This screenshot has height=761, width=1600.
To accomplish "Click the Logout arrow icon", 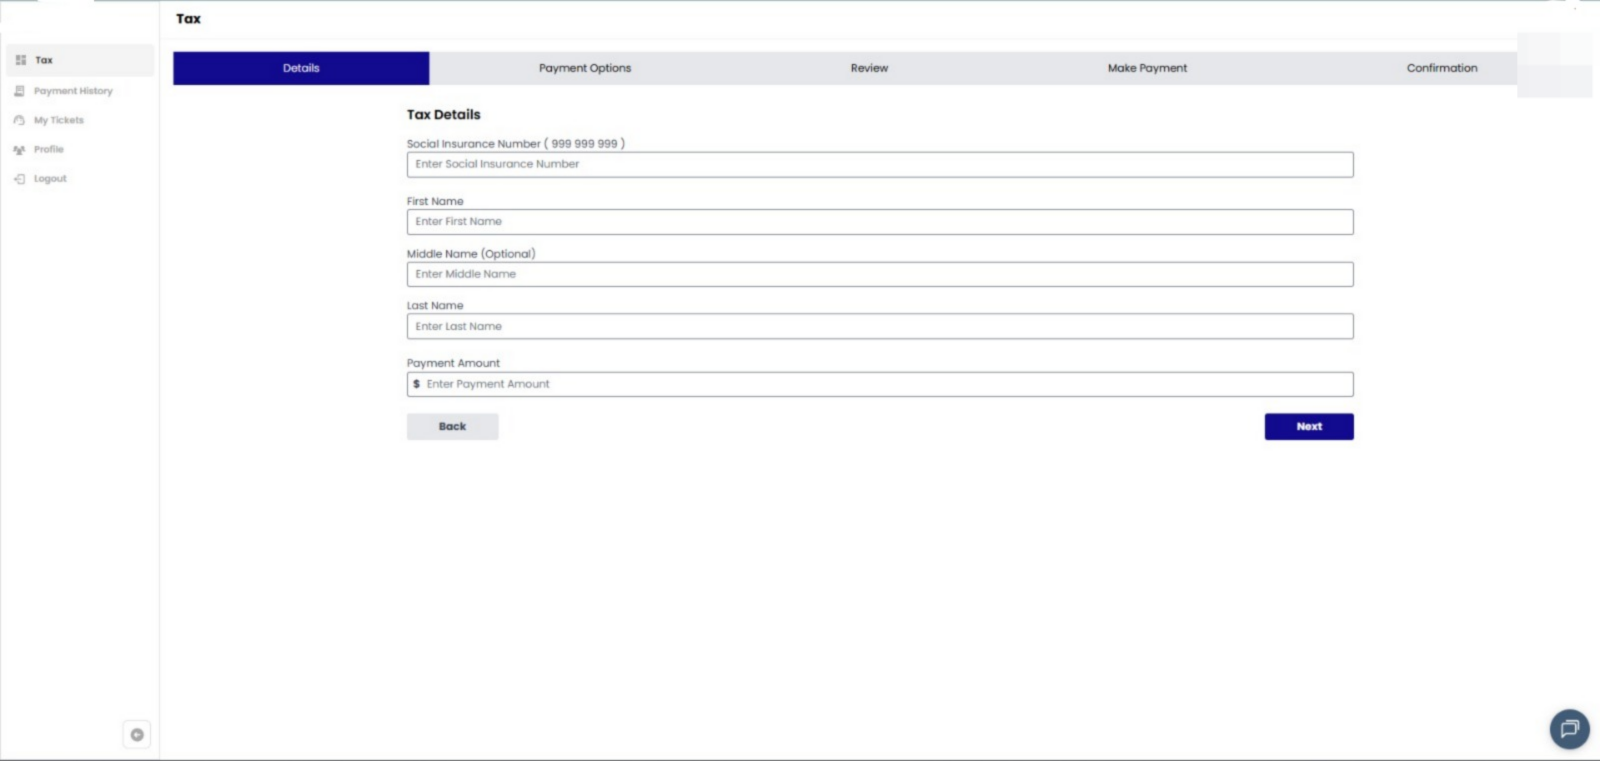I will (19, 179).
